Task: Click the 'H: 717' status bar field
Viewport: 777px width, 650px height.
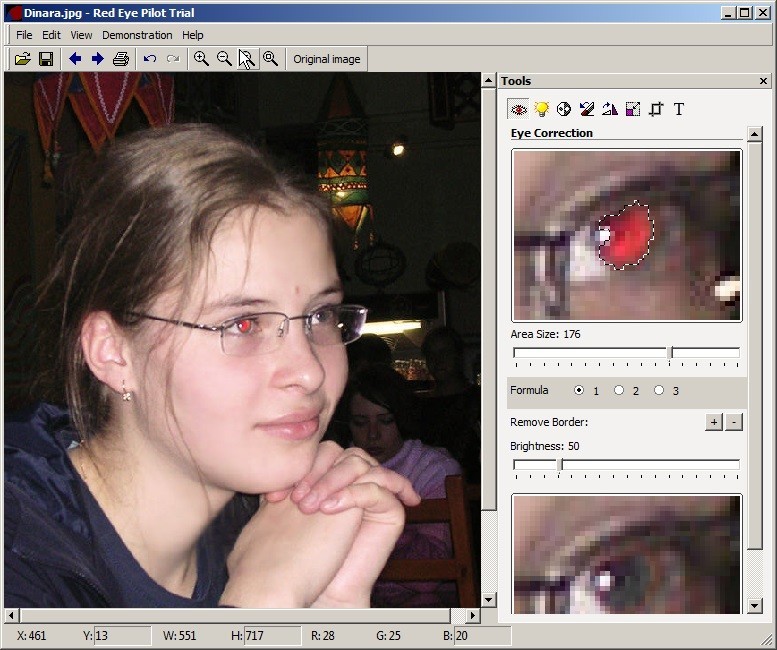Action: point(272,636)
